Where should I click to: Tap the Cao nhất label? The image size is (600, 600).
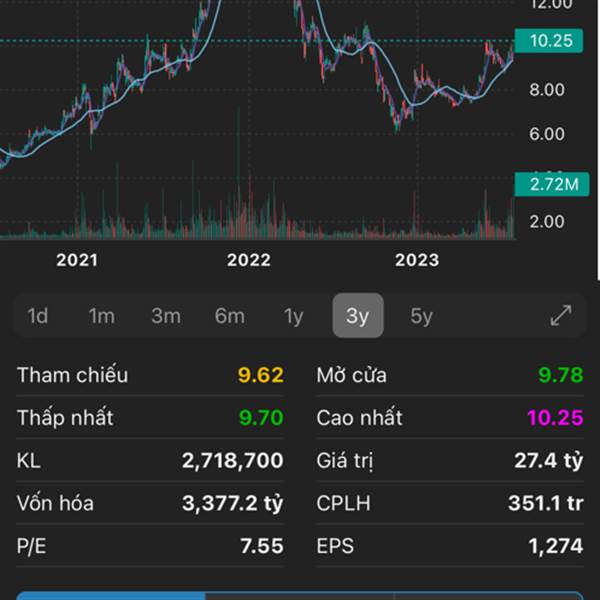point(359,417)
